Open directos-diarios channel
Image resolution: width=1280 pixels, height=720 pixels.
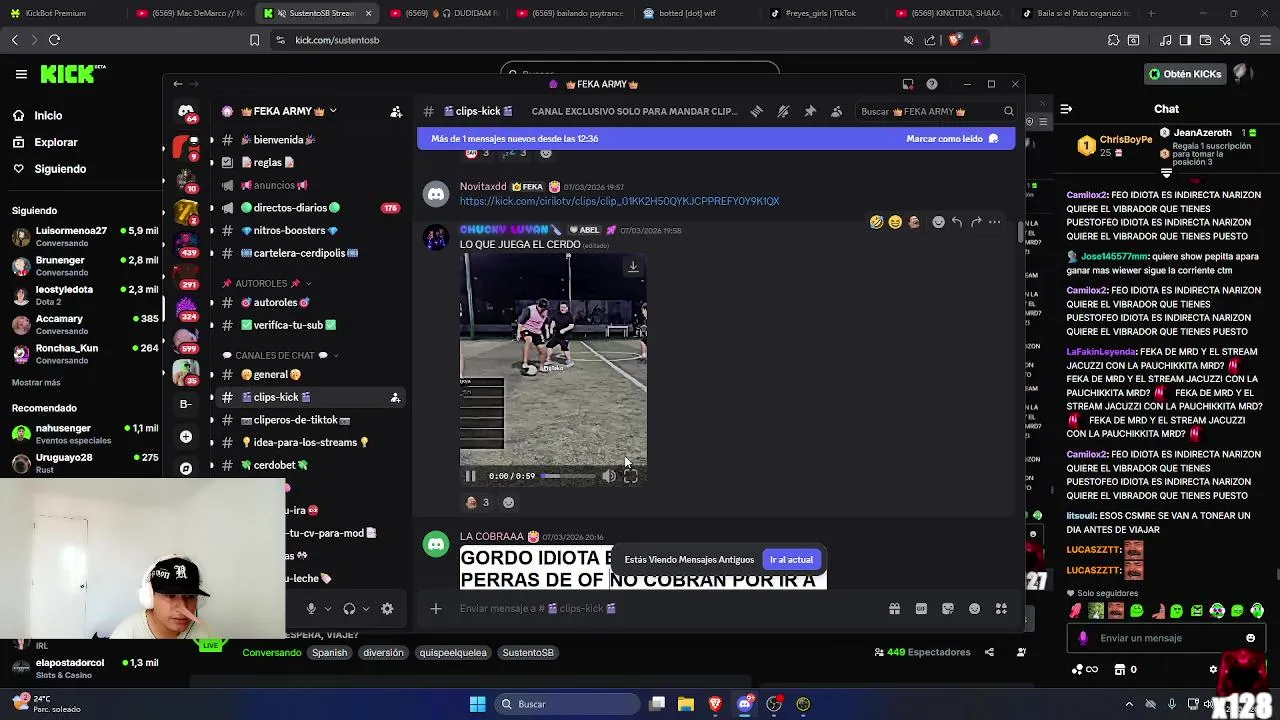tap(310, 208)
